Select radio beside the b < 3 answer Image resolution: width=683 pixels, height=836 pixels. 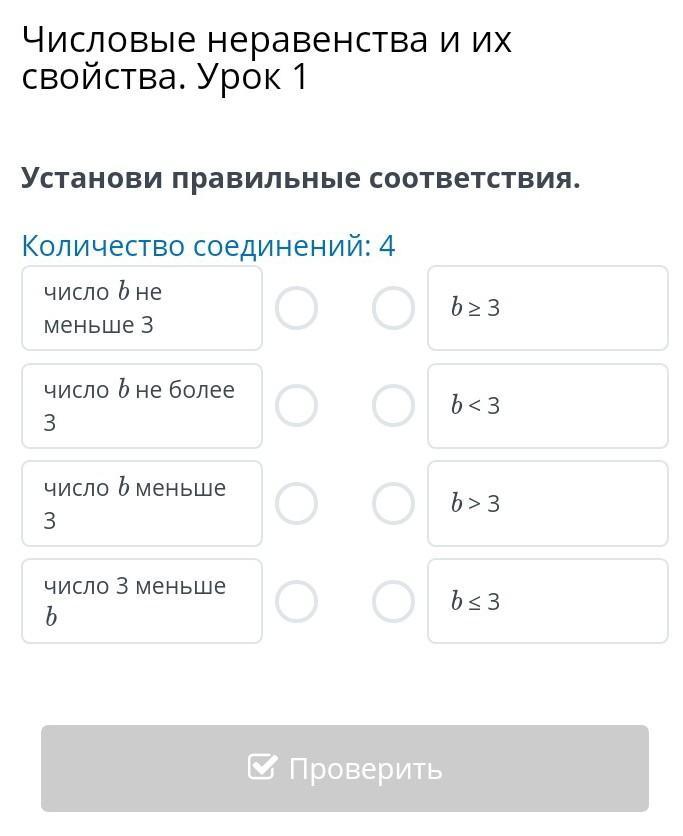(x=393, y=406)
